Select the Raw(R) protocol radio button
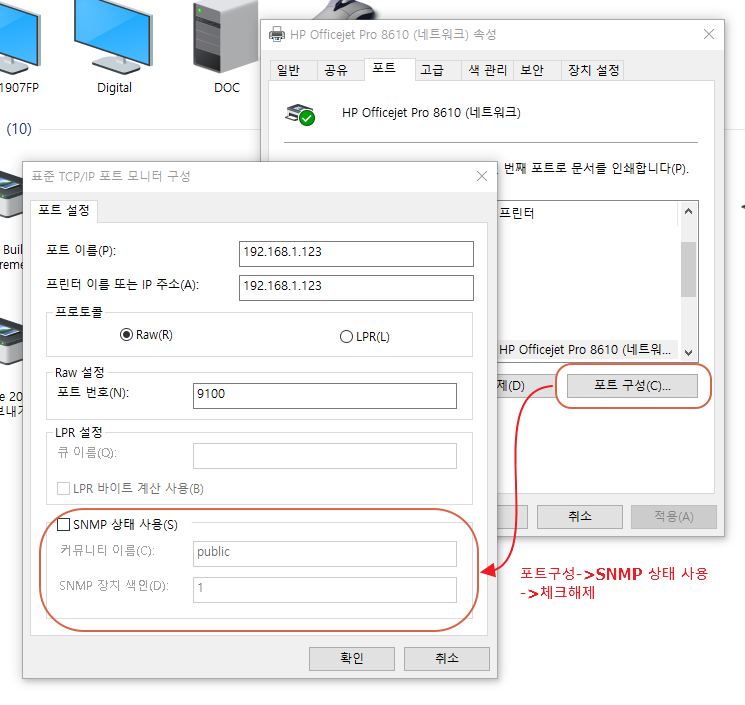This screenshot has width=745, height=705. pos(126,335)
